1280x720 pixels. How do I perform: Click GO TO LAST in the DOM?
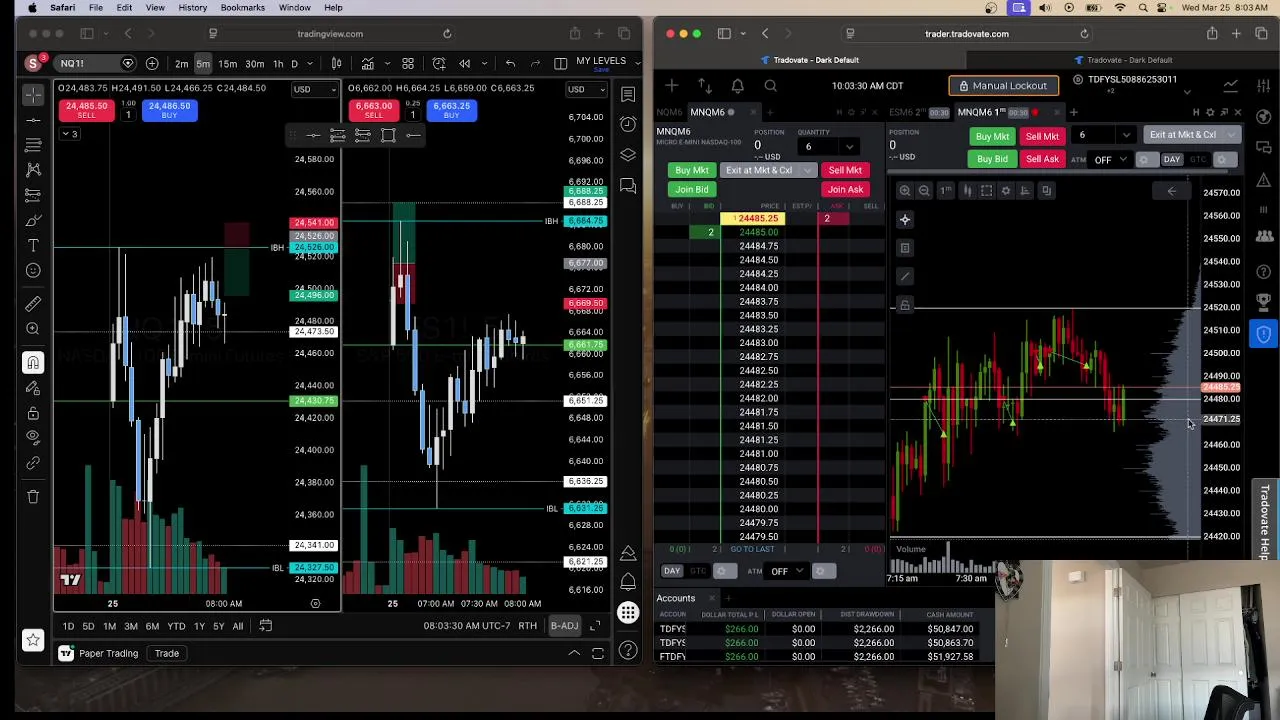click(752, 549)
